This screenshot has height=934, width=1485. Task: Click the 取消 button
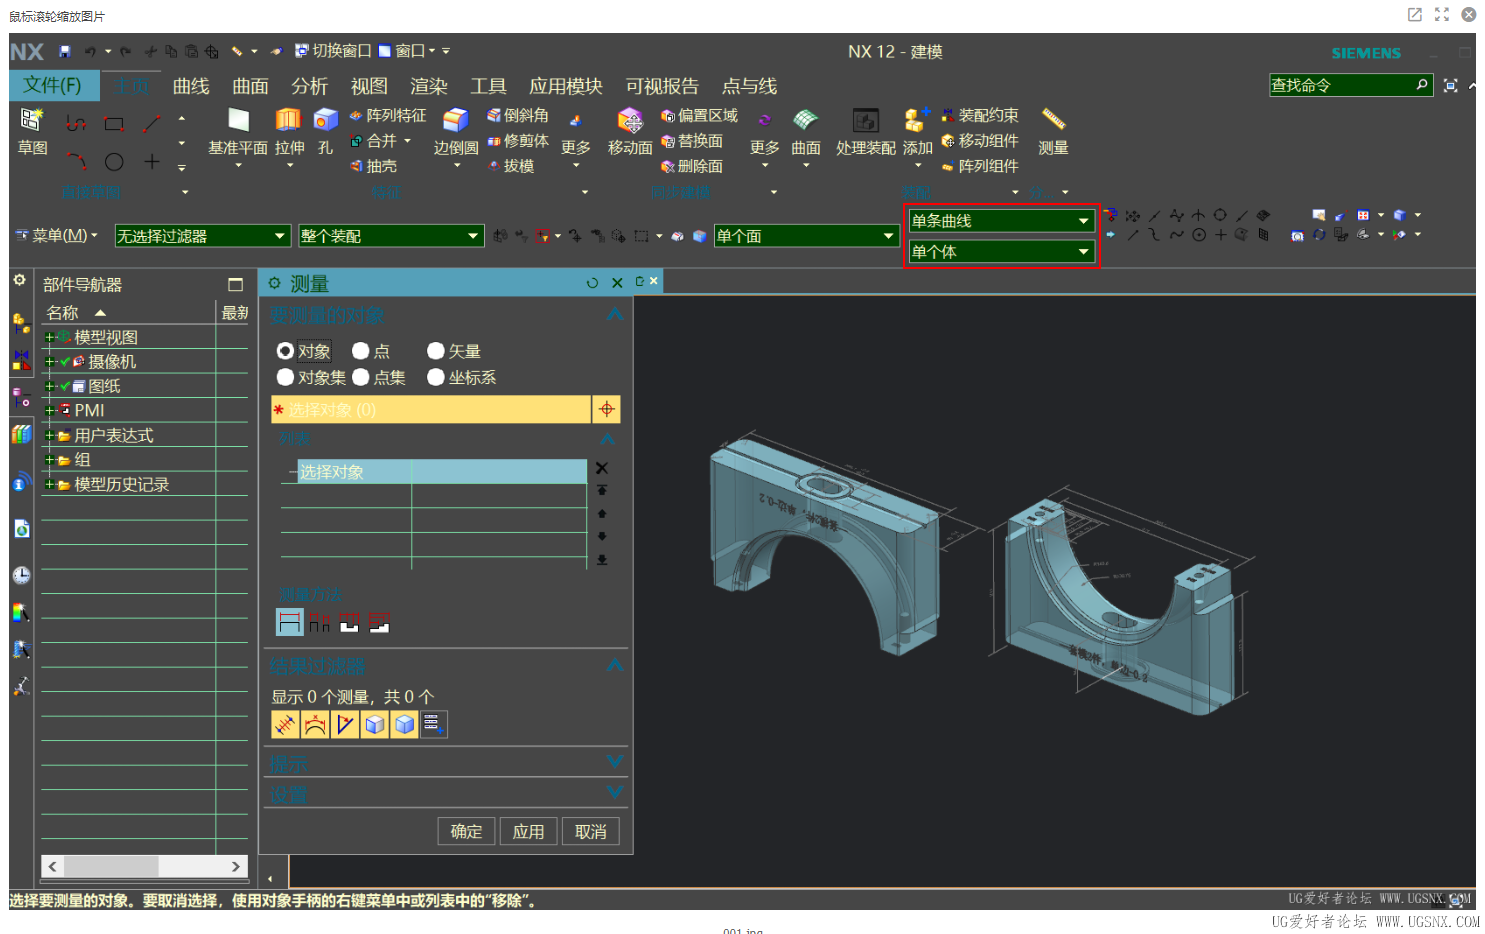591,831
